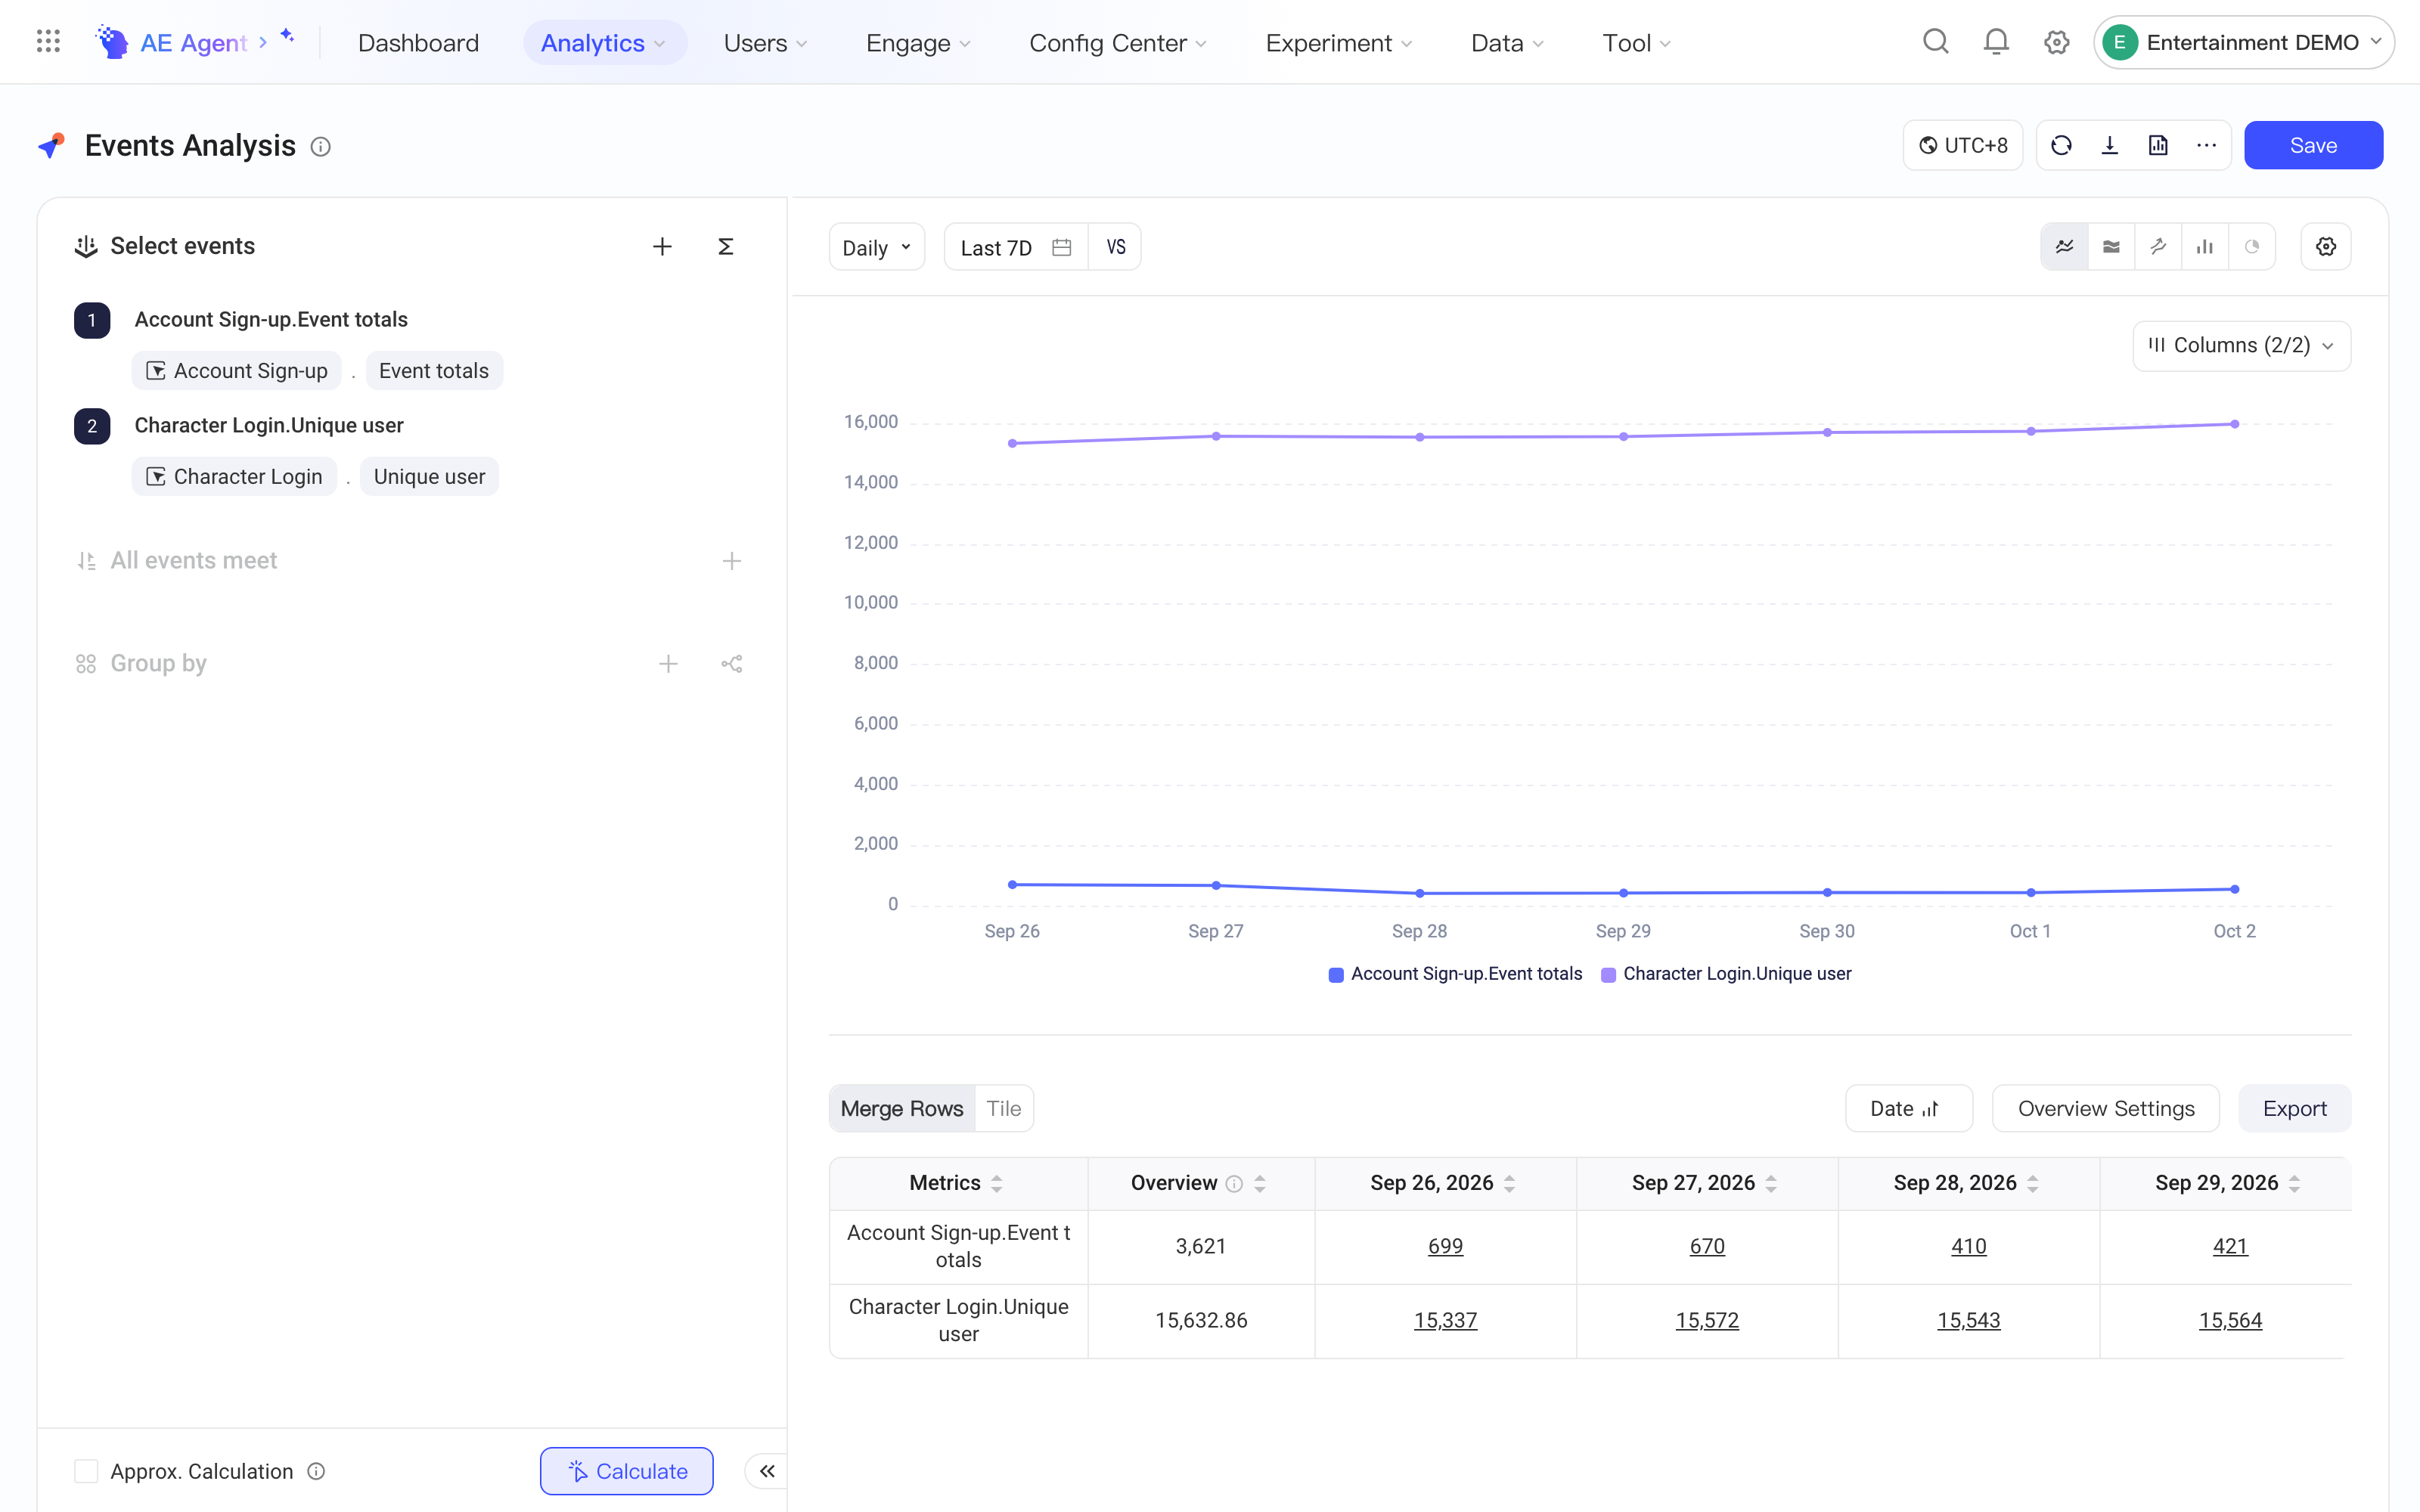Go to Dashboard tab
The image size is (2420, 1512).
click(418, 43)
